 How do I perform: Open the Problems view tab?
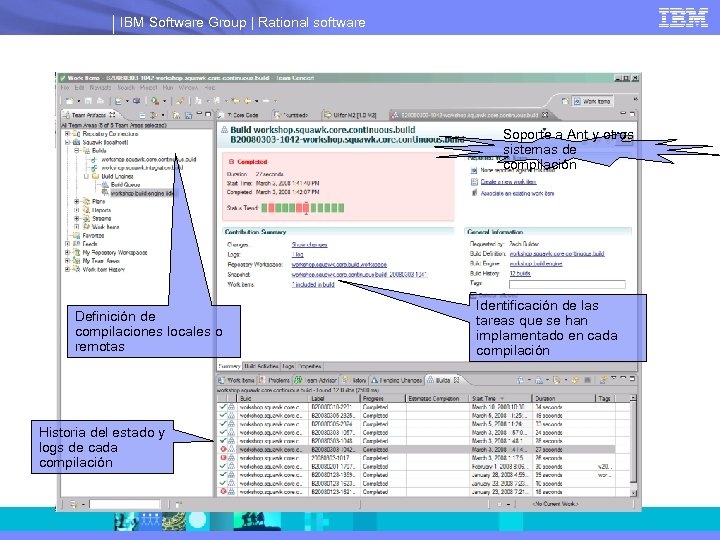pyautogui.click(x=274, y=380)
